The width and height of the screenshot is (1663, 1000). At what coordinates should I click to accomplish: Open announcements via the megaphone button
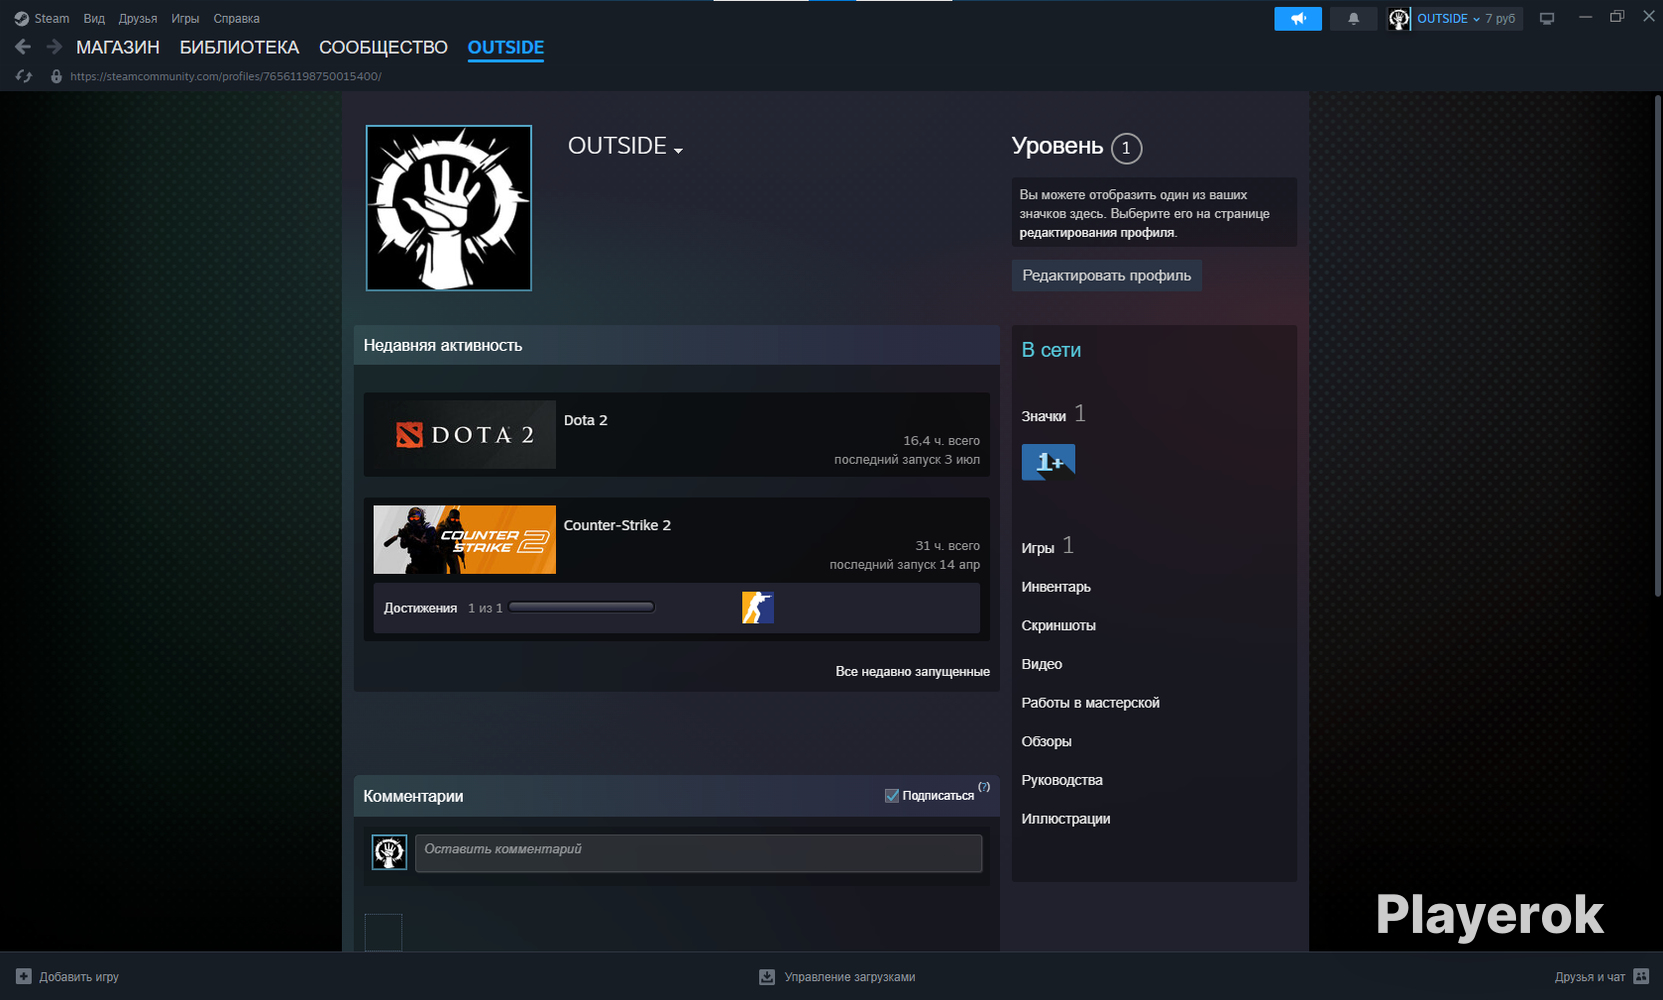pos(1298,19)
